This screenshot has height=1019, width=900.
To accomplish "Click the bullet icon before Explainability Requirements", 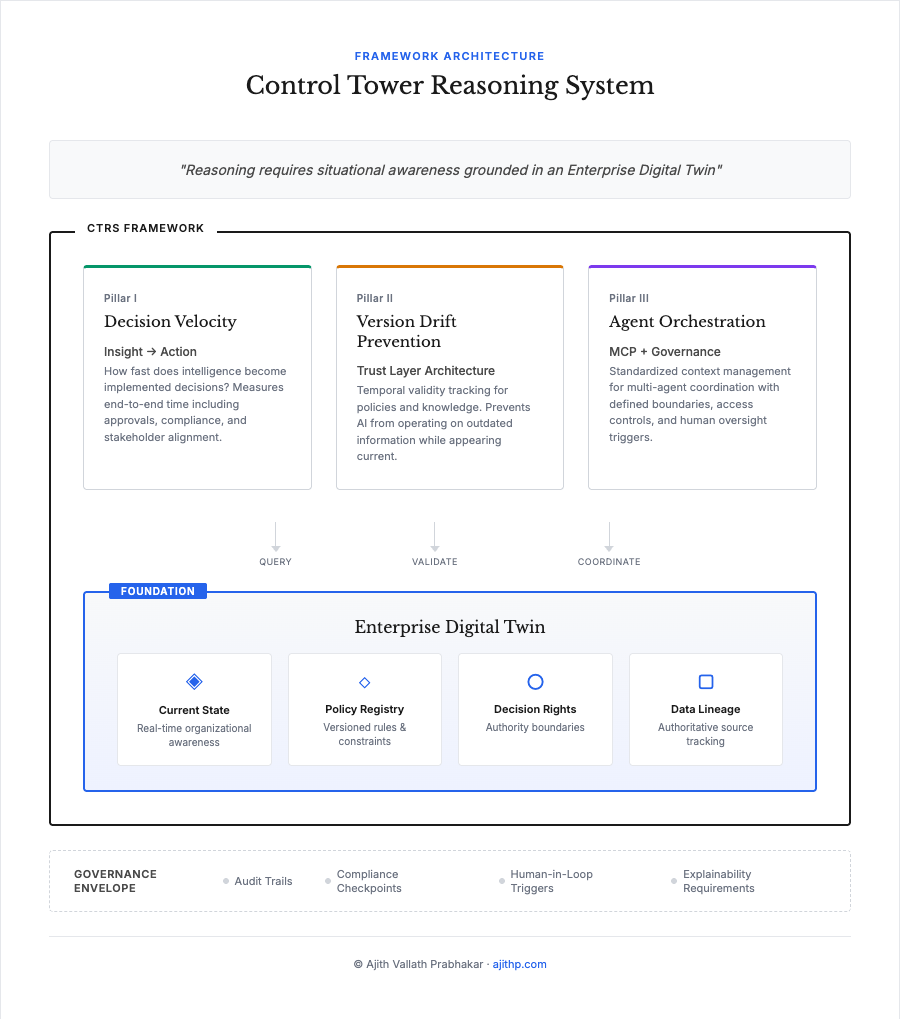I will tap(673, 881).
